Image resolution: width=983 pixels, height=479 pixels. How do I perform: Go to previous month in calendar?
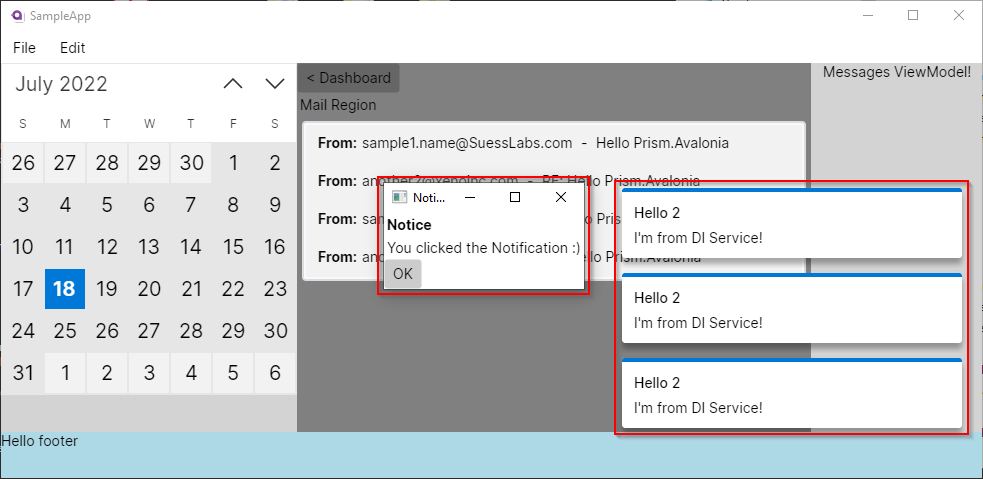click(233, 83)
